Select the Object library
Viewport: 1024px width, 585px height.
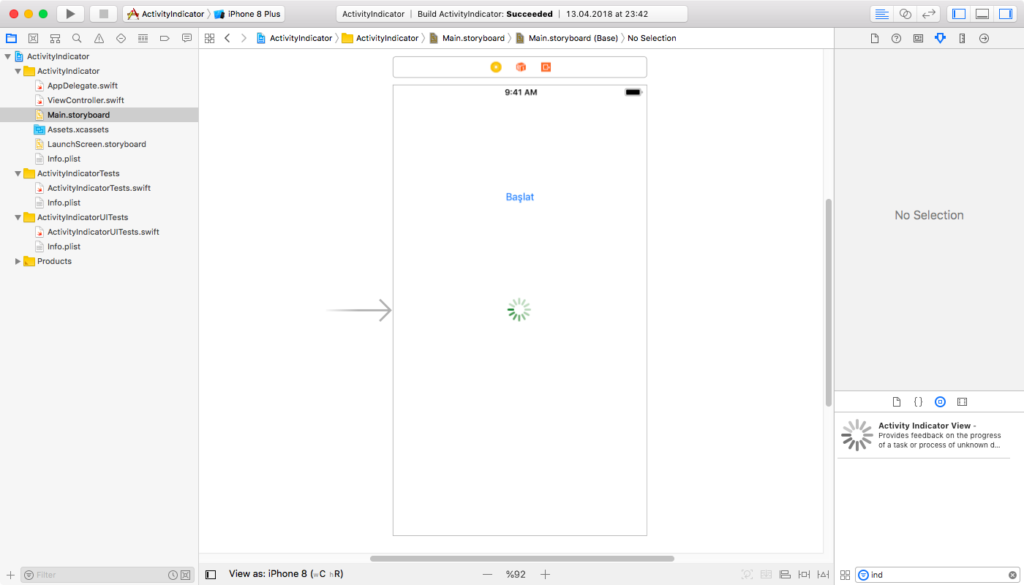click(x=940, y=401)
